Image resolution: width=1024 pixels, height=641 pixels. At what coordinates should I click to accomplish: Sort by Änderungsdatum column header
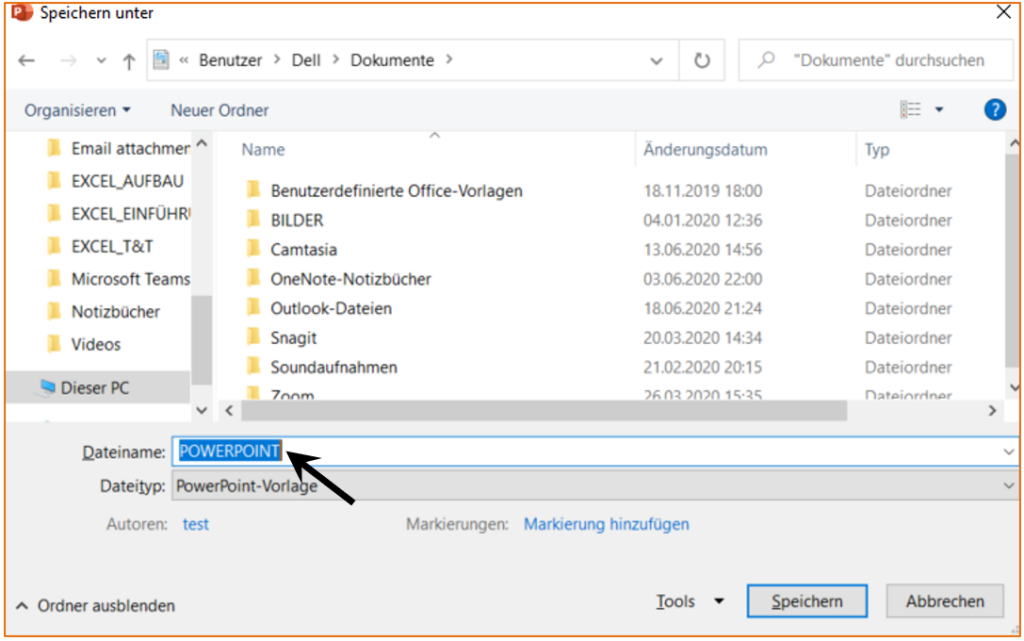[x=705, y=149]
